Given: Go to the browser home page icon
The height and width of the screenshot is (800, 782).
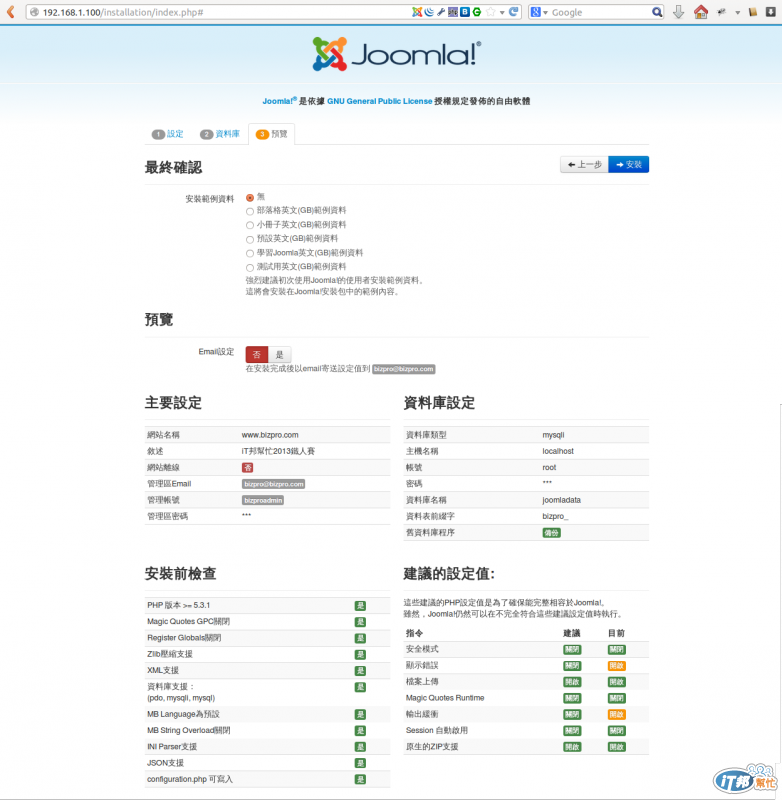Looking at the screenshot, I should click(x=701, y=12).
